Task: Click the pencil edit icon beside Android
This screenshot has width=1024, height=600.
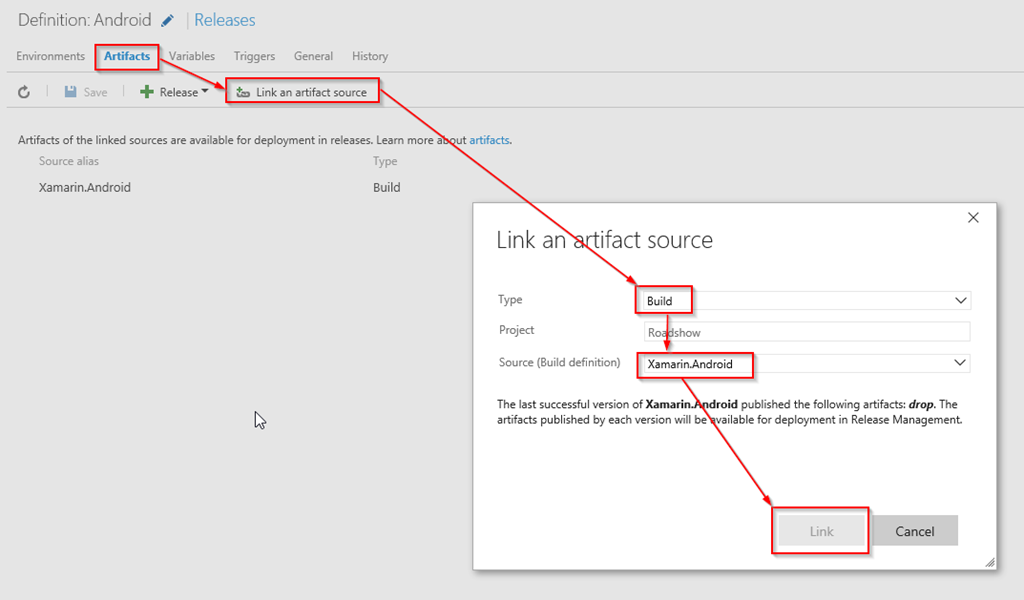Action: click(x=168, y=21)
